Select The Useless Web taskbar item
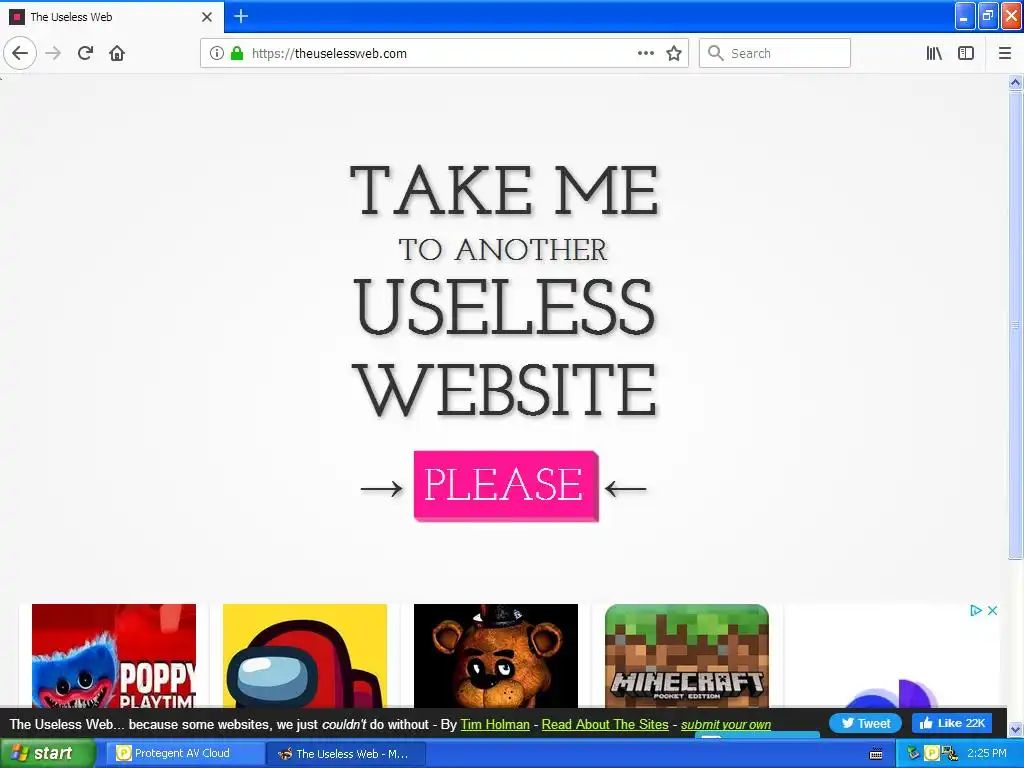Image resolution: width=1024 pixels, height=768 pixels. coord(346,754)
